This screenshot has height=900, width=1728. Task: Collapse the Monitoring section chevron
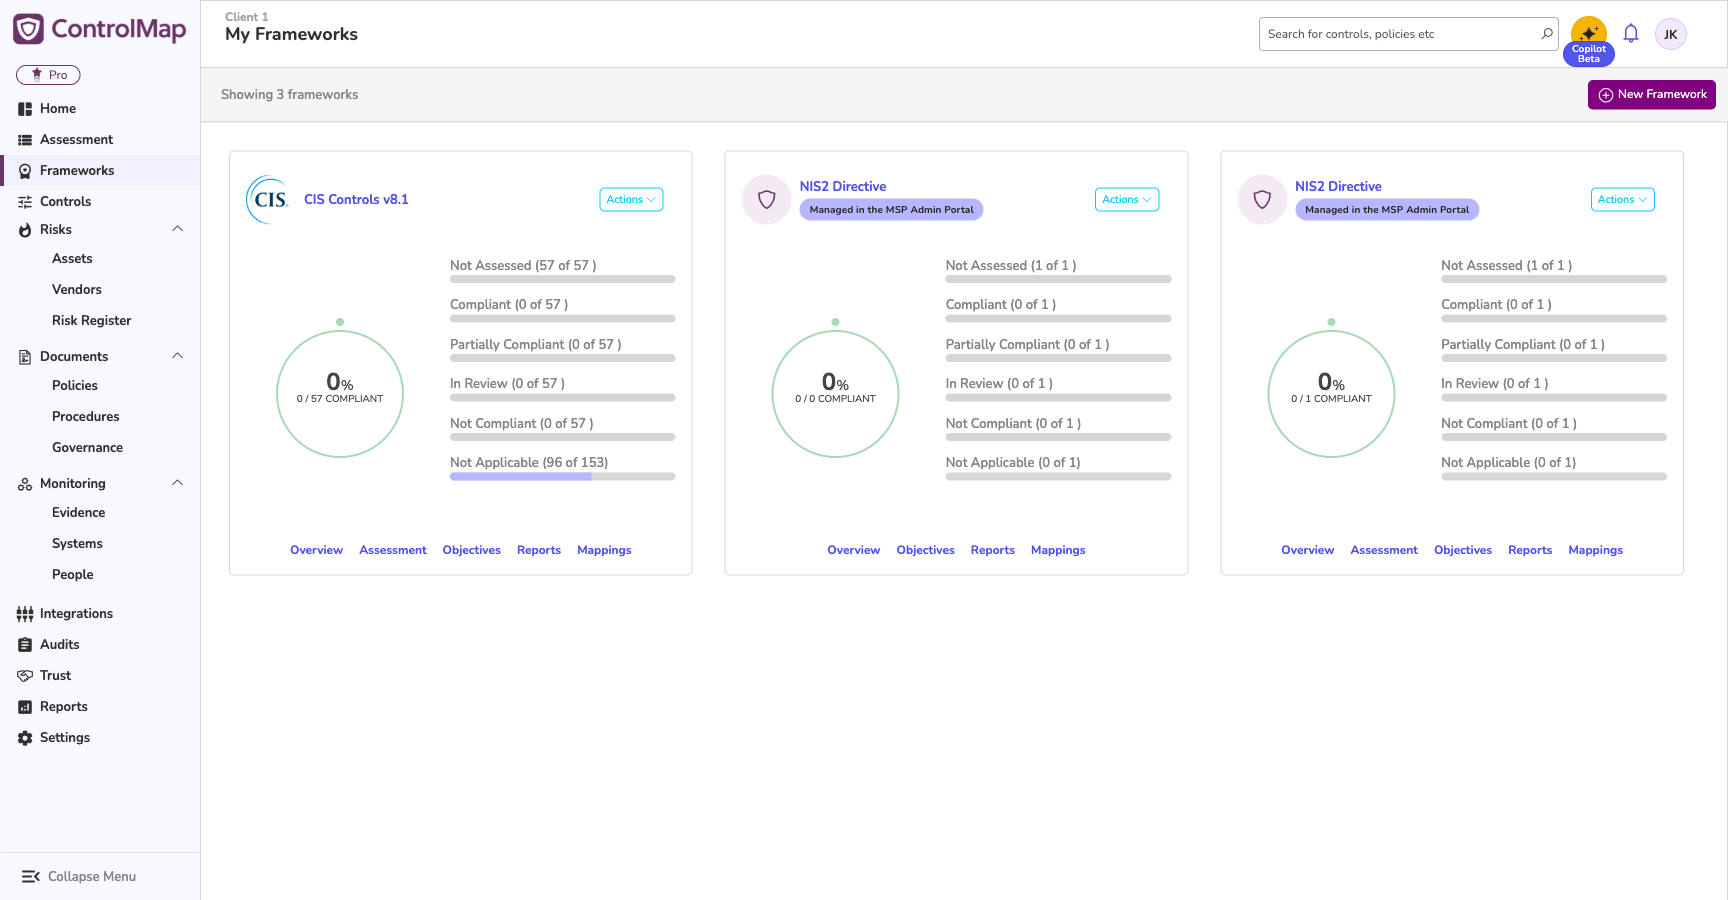(178, 483)
